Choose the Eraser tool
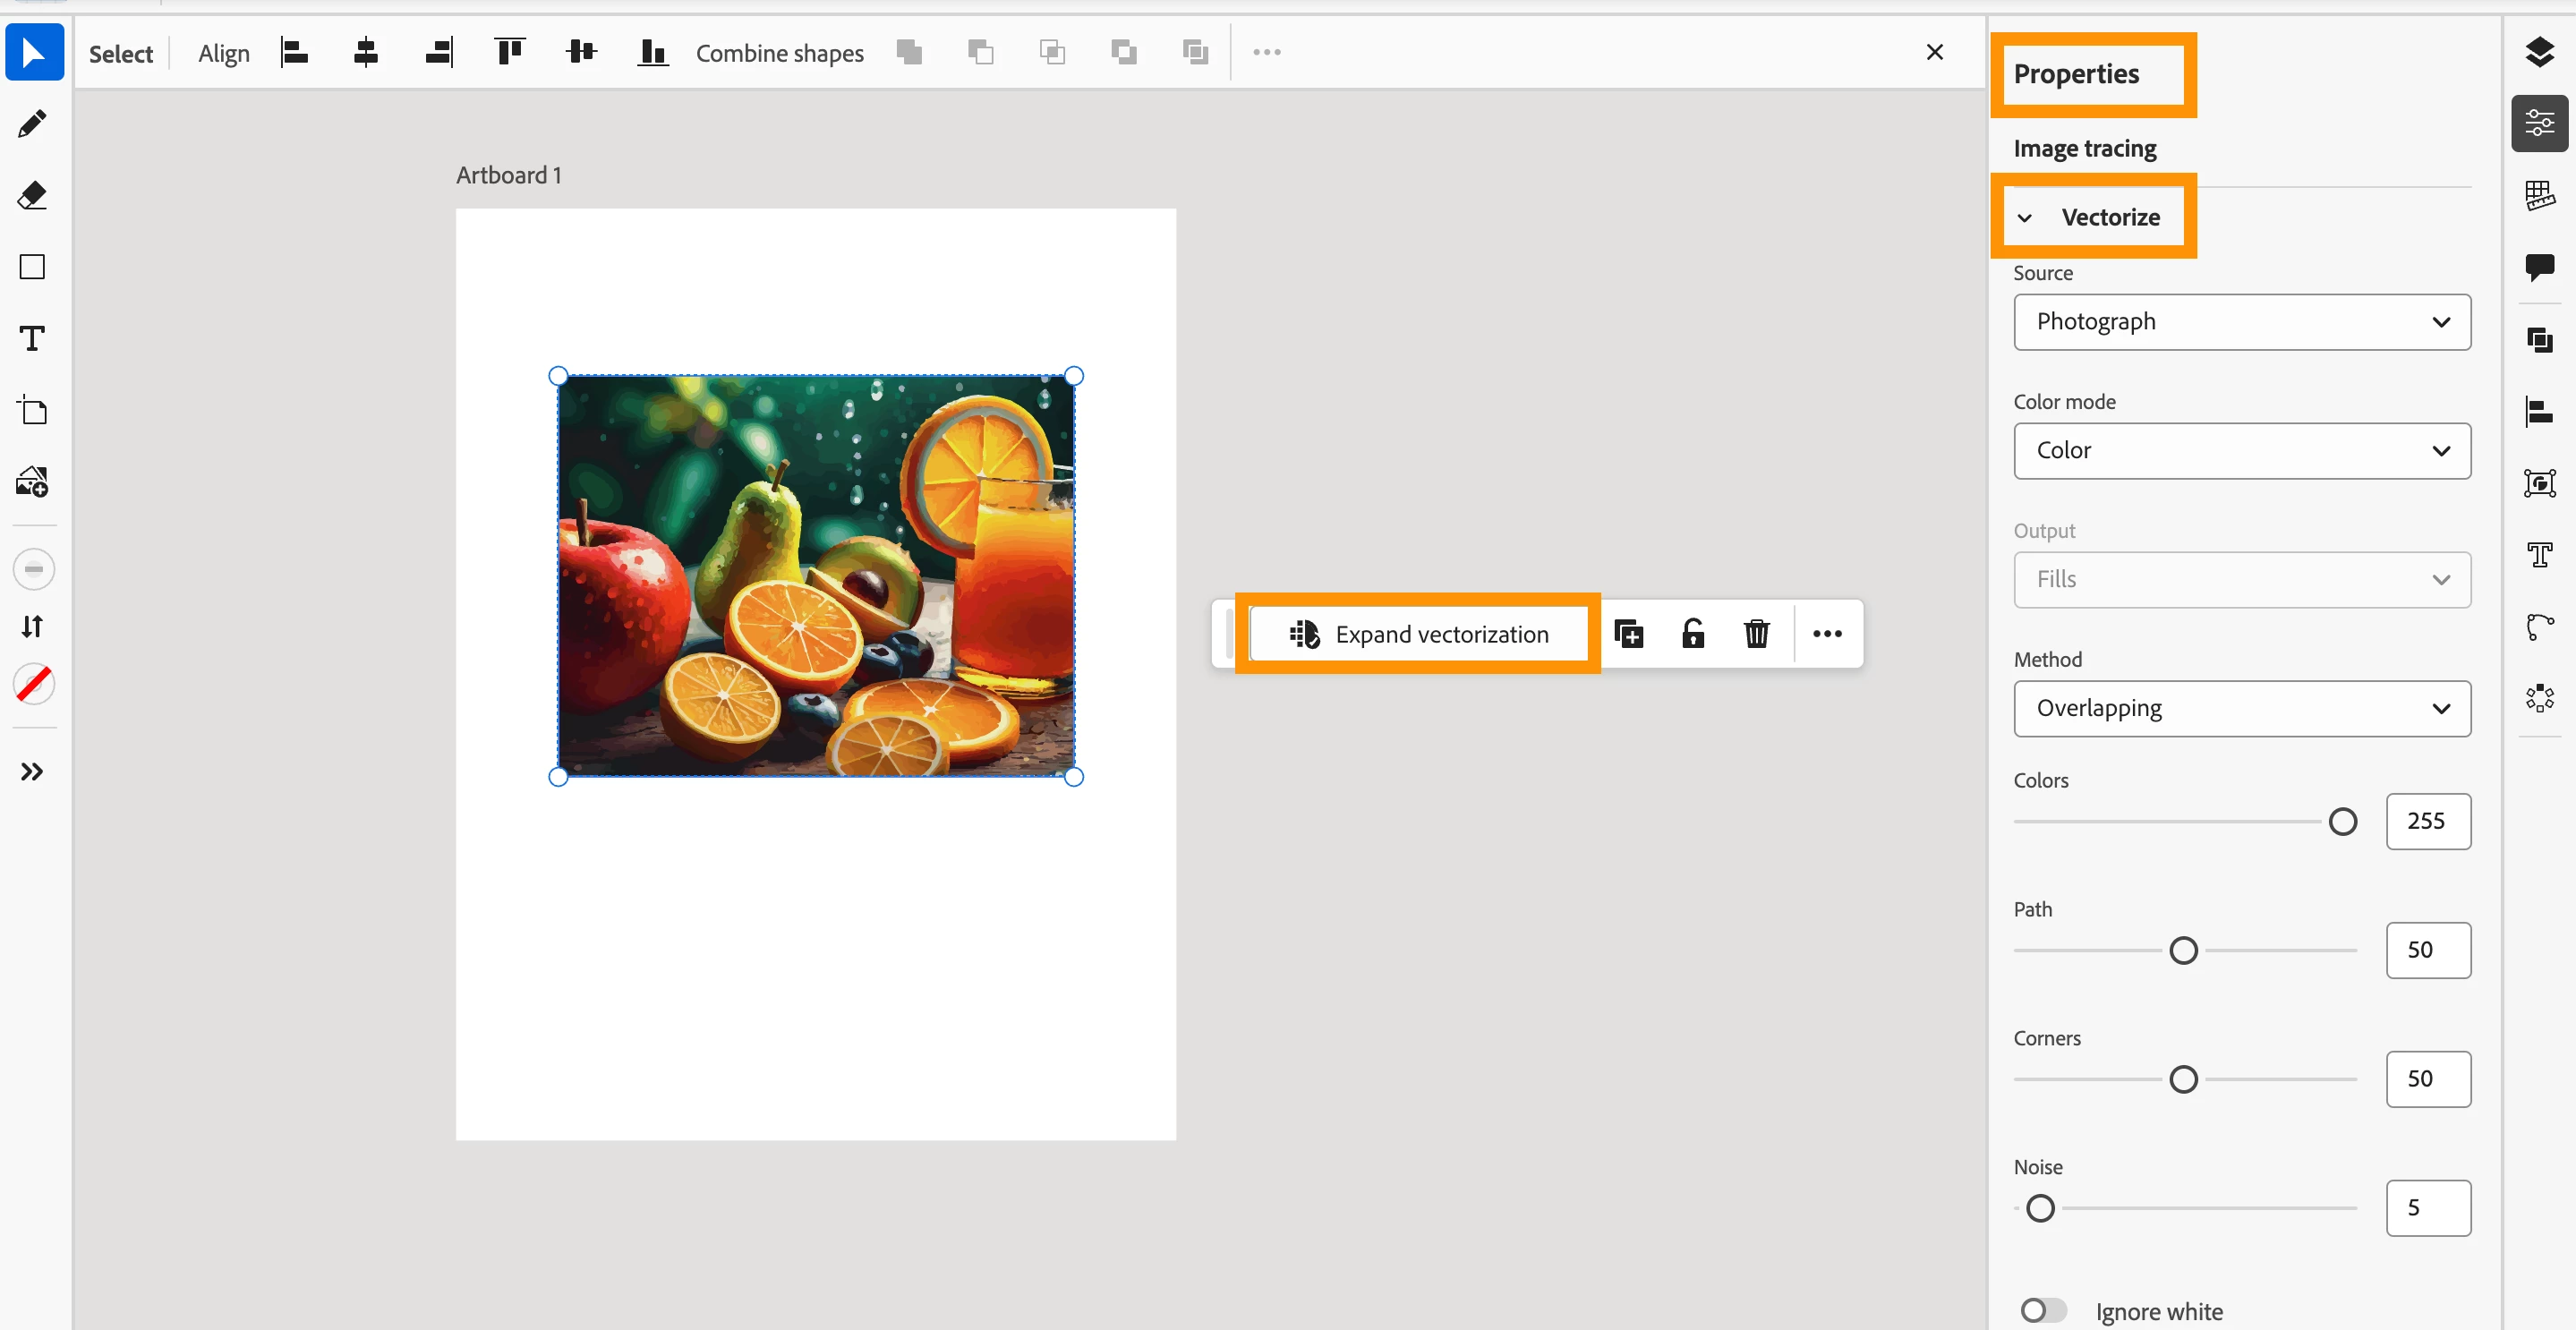Viewport: 2576px width, 1330px height. tap(32, 196)
